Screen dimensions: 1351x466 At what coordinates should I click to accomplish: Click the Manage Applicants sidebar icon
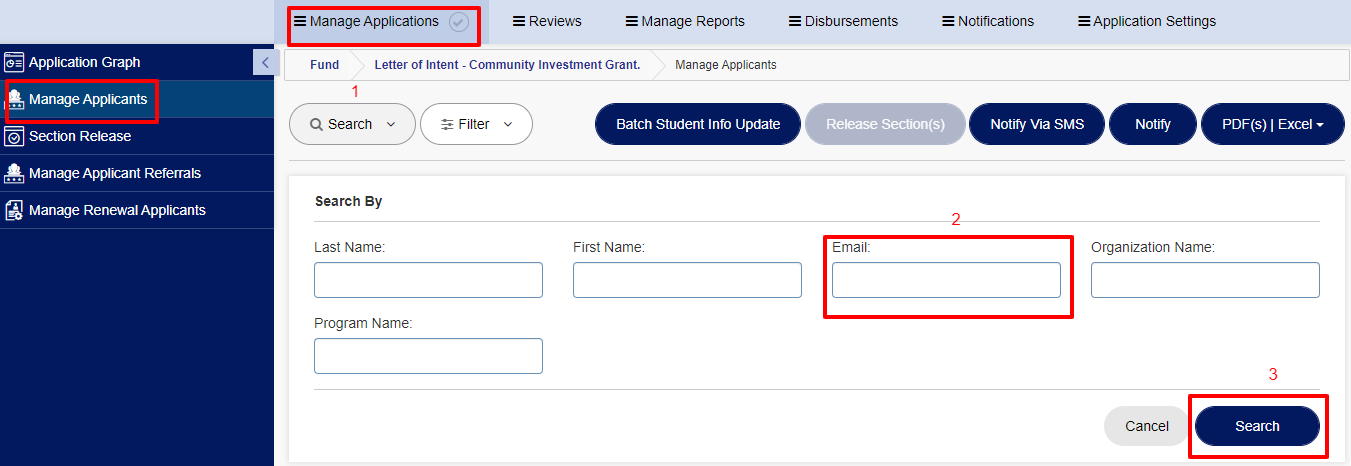pyautogui.click(x=15, y=99)
